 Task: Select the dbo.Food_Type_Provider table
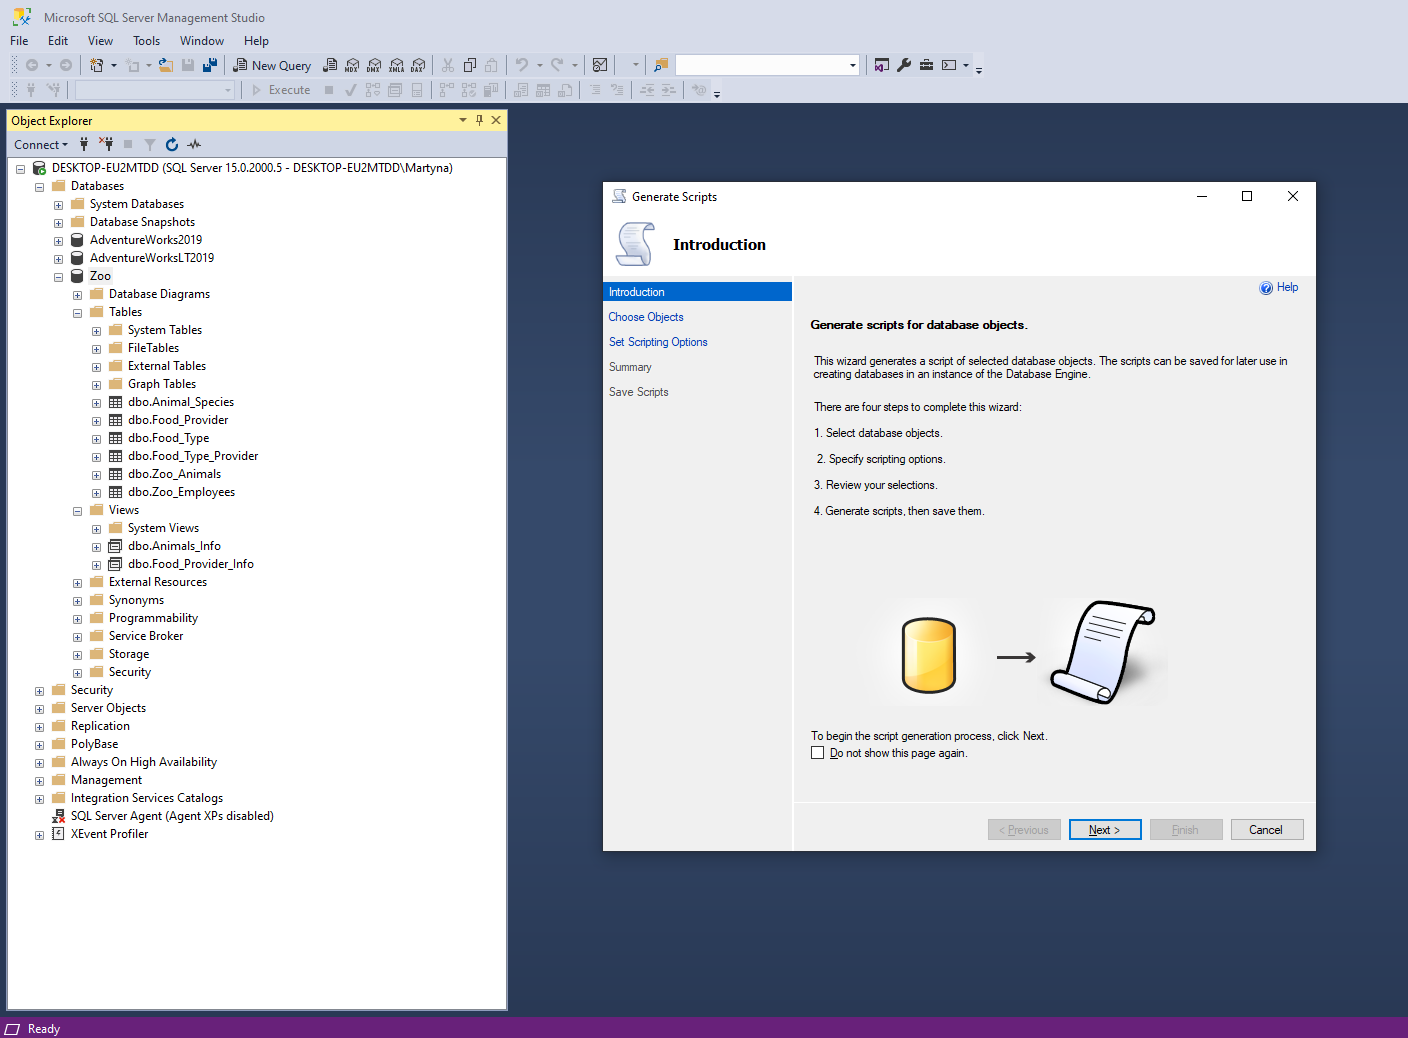point(193,456)
